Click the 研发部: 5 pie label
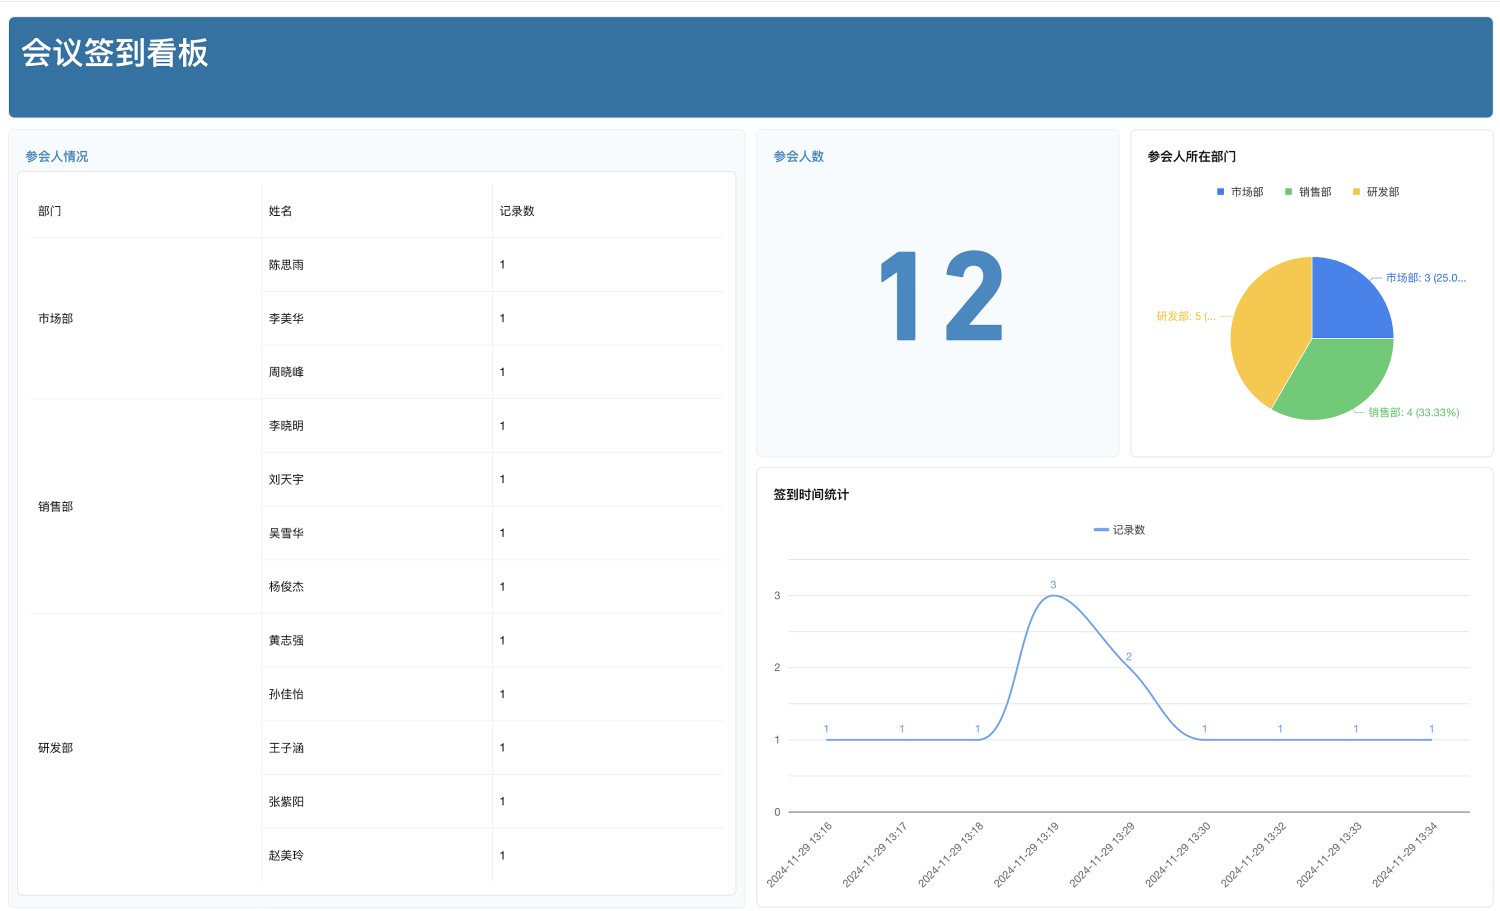 click(1186, 316)
